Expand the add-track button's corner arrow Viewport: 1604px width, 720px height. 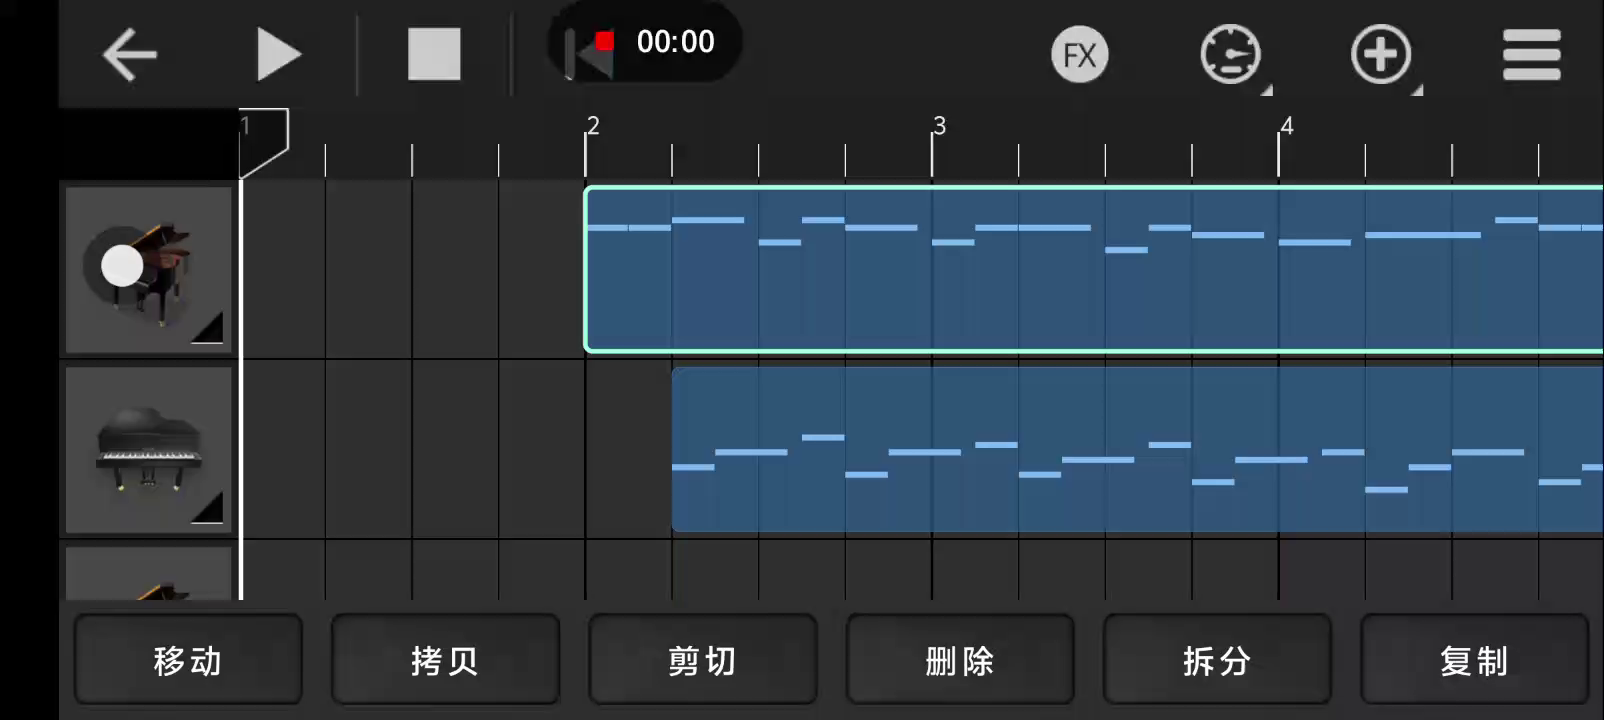coord(1416,91)
